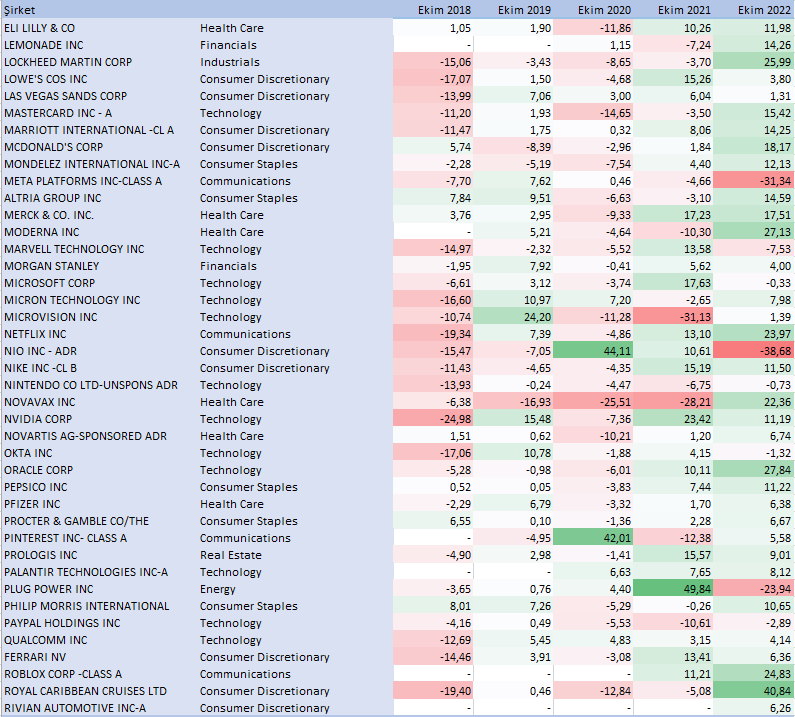Click Nvidia's -24,98 value
The width and height of the screenshot is (795, 717).
pyautogui.click(x=433, y=419)
